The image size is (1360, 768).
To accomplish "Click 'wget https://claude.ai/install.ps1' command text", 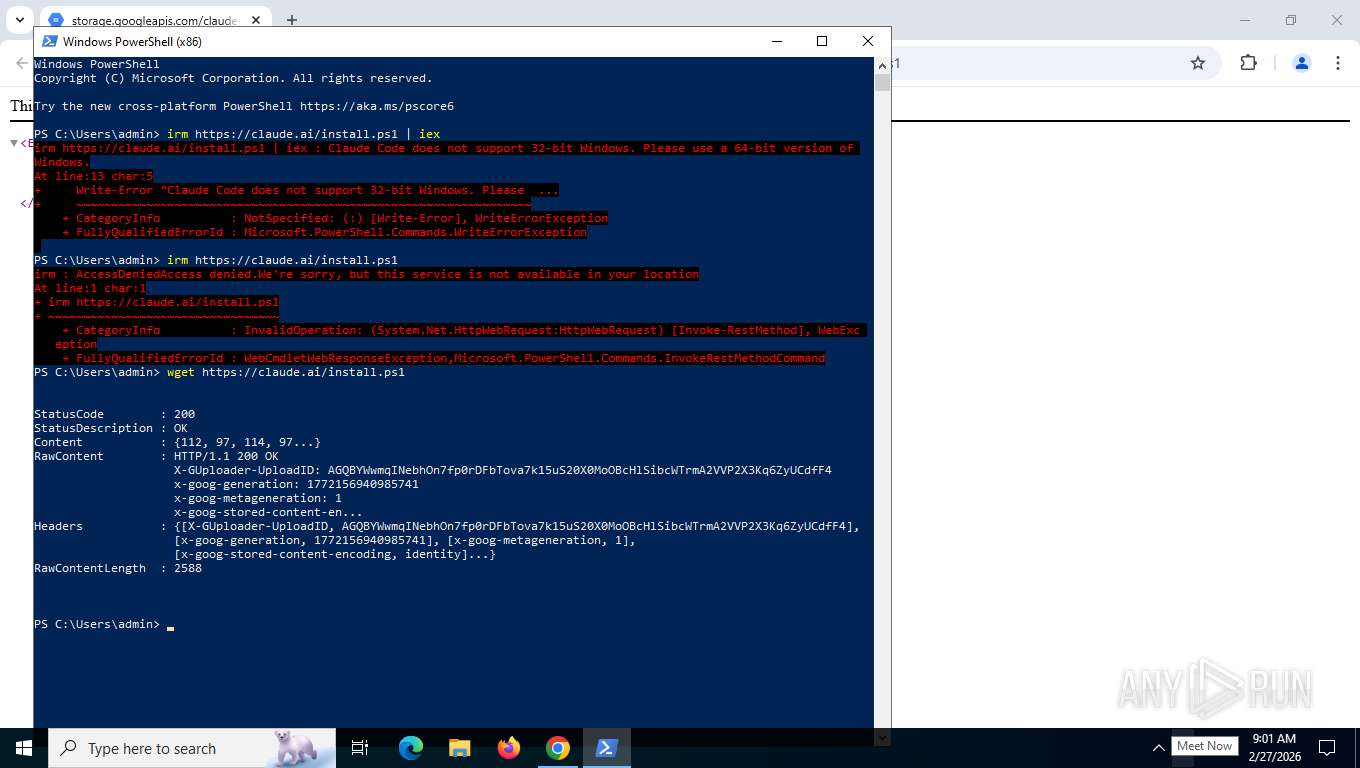I will pos(286,372).
